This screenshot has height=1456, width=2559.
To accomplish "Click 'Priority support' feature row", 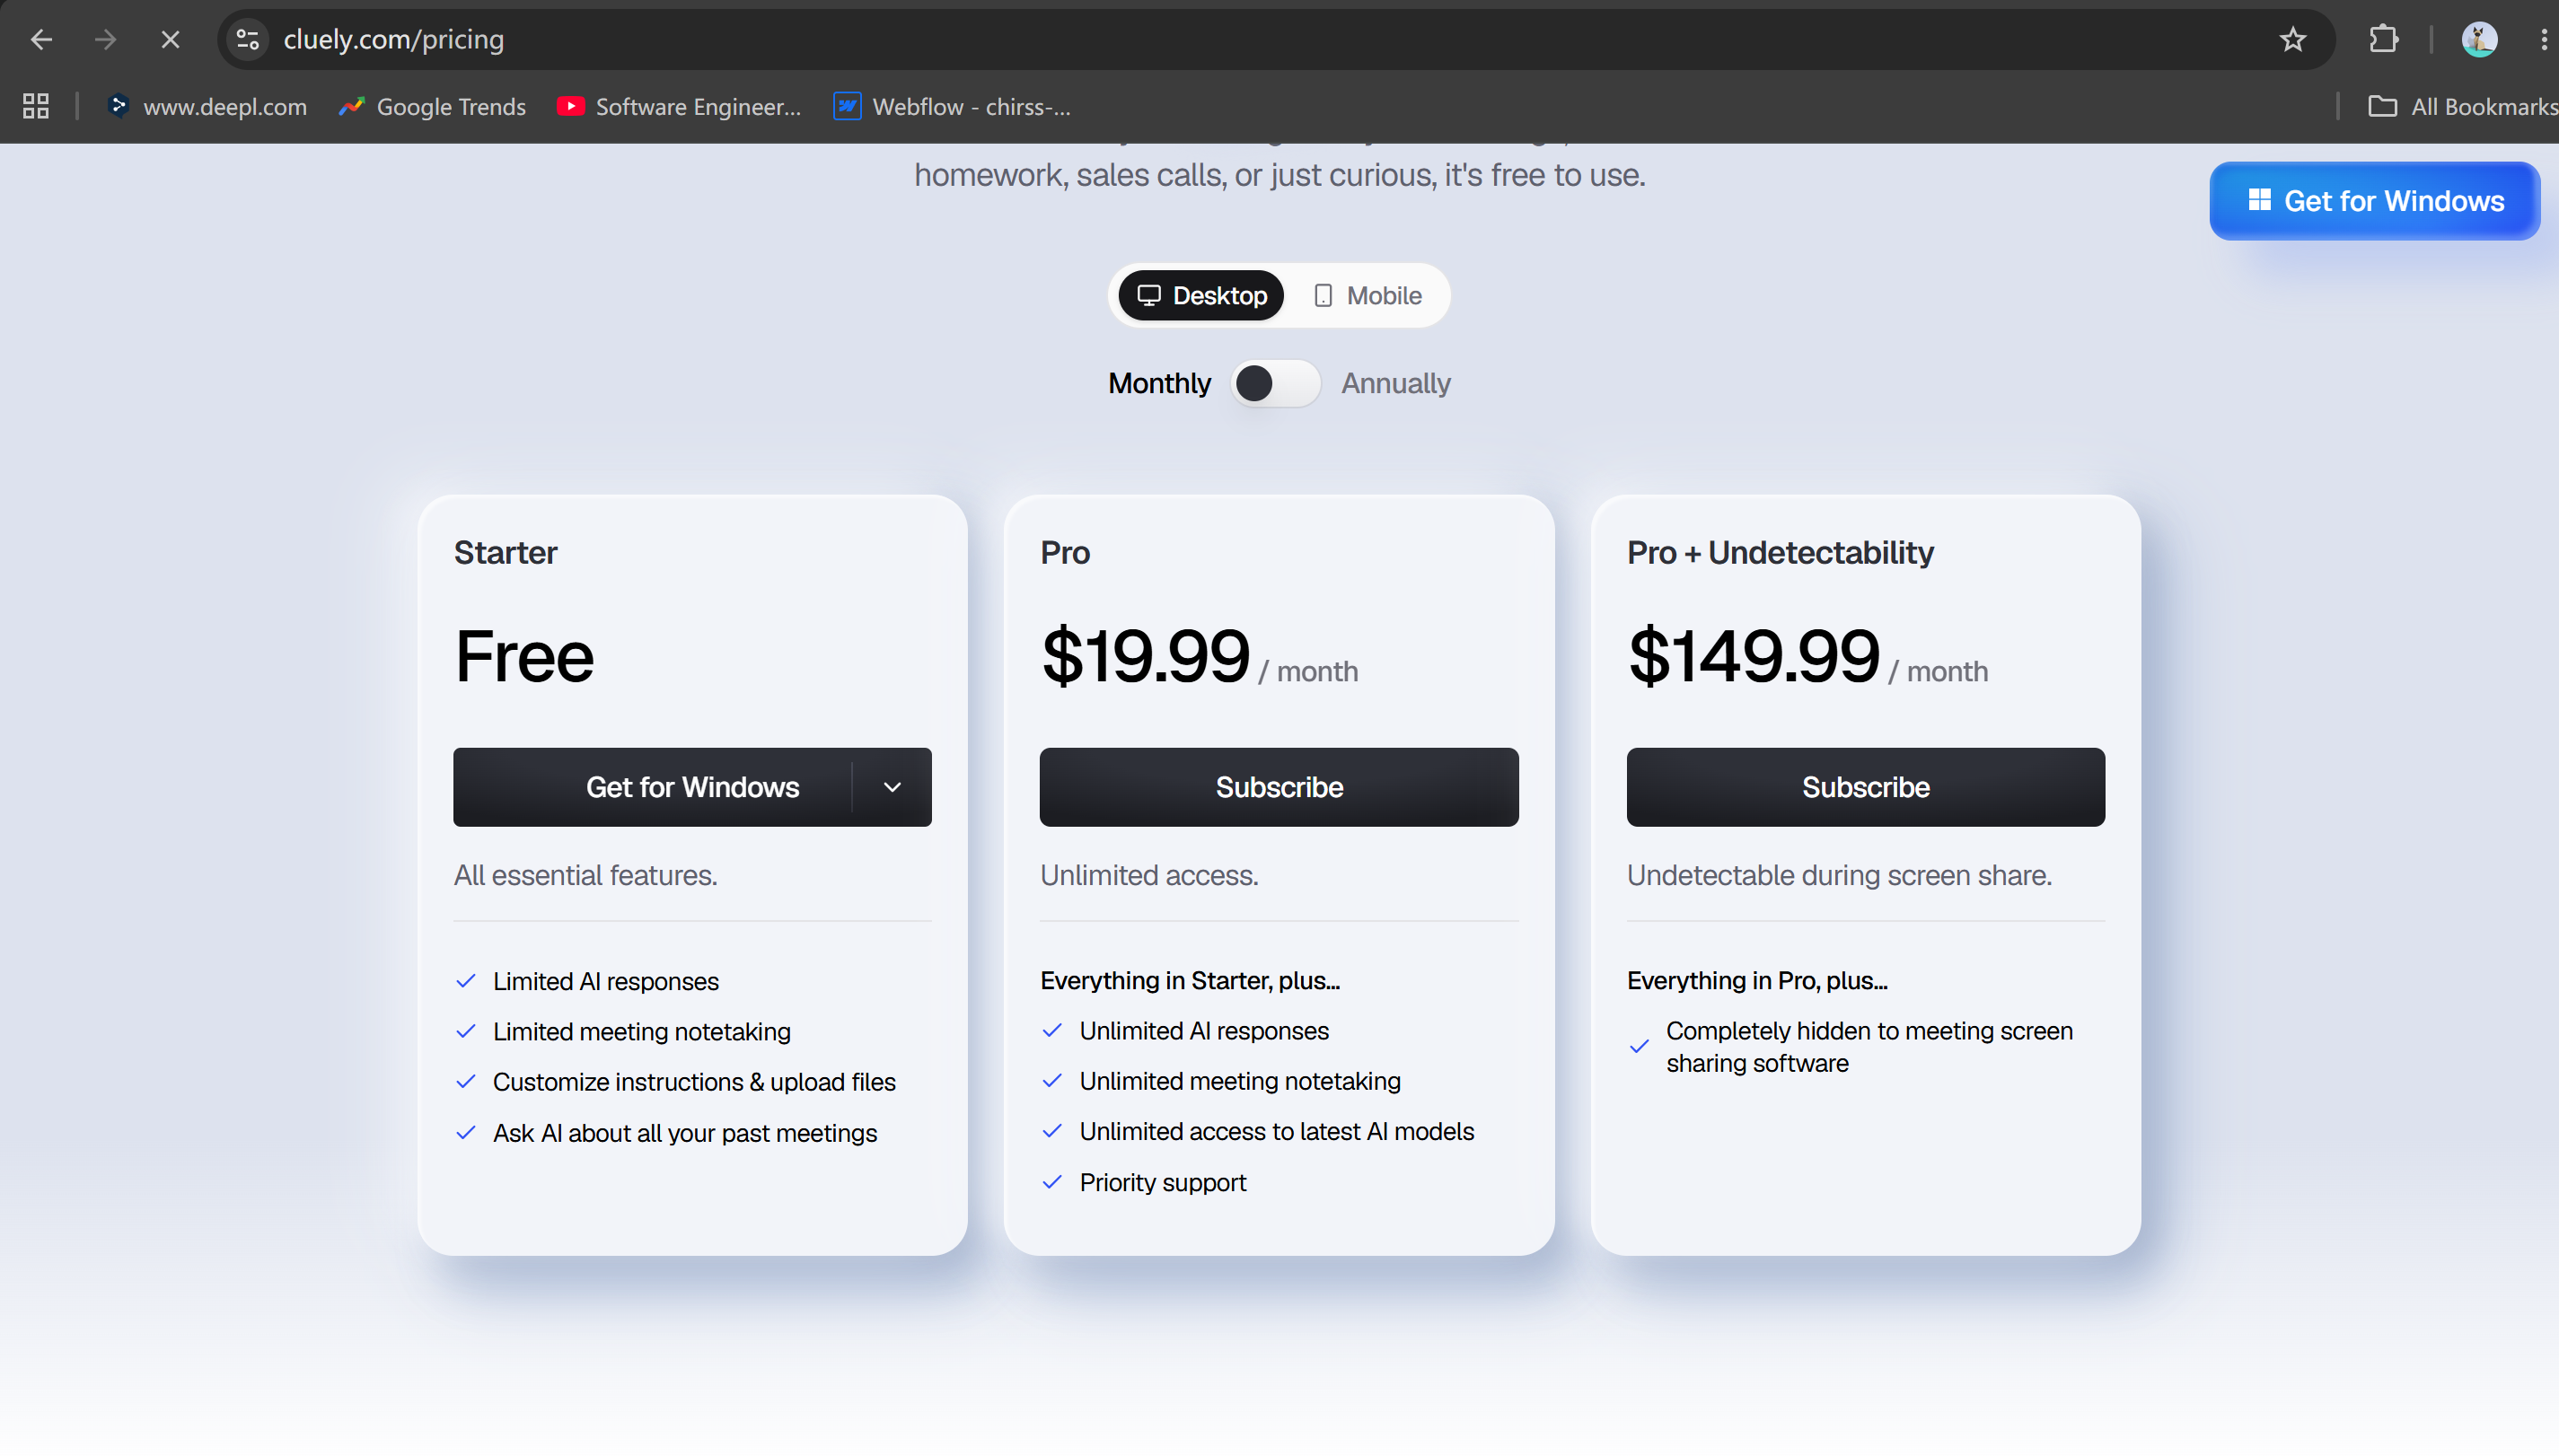I will 1144,1182.
